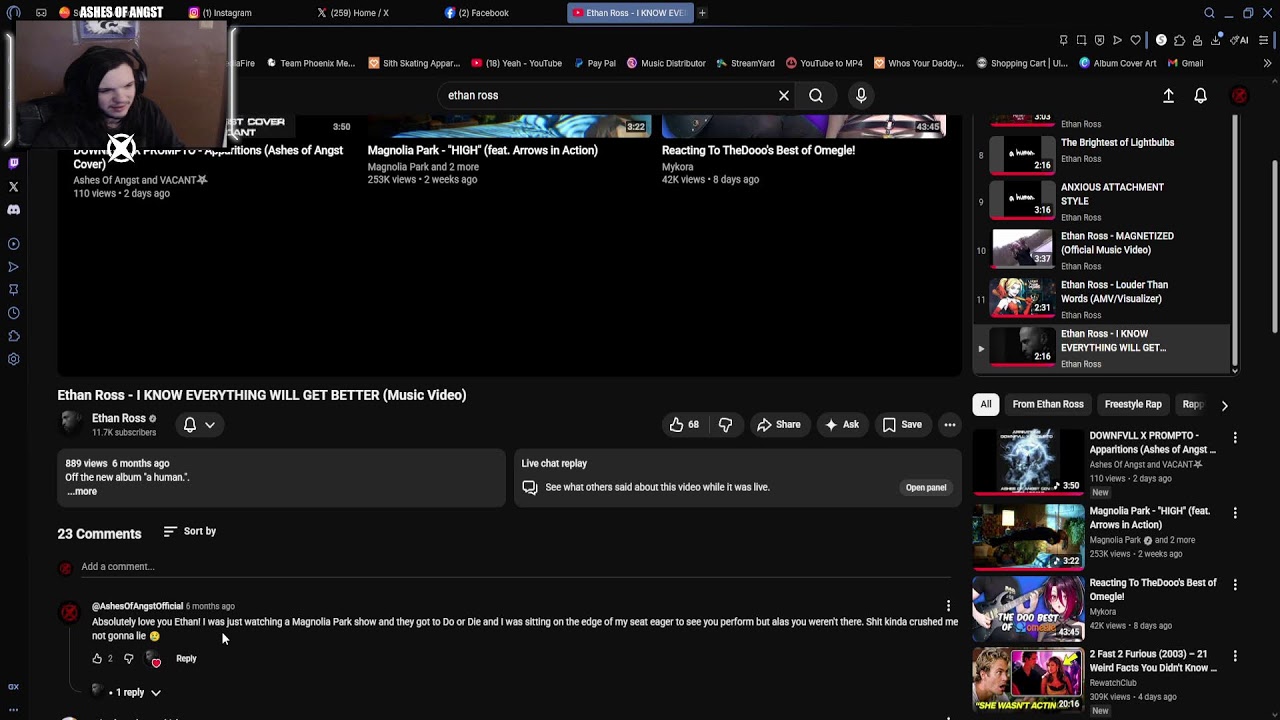Open the subscription notification bell dropdown
This screenshot has height=720, width=1280.
point(199,425)
